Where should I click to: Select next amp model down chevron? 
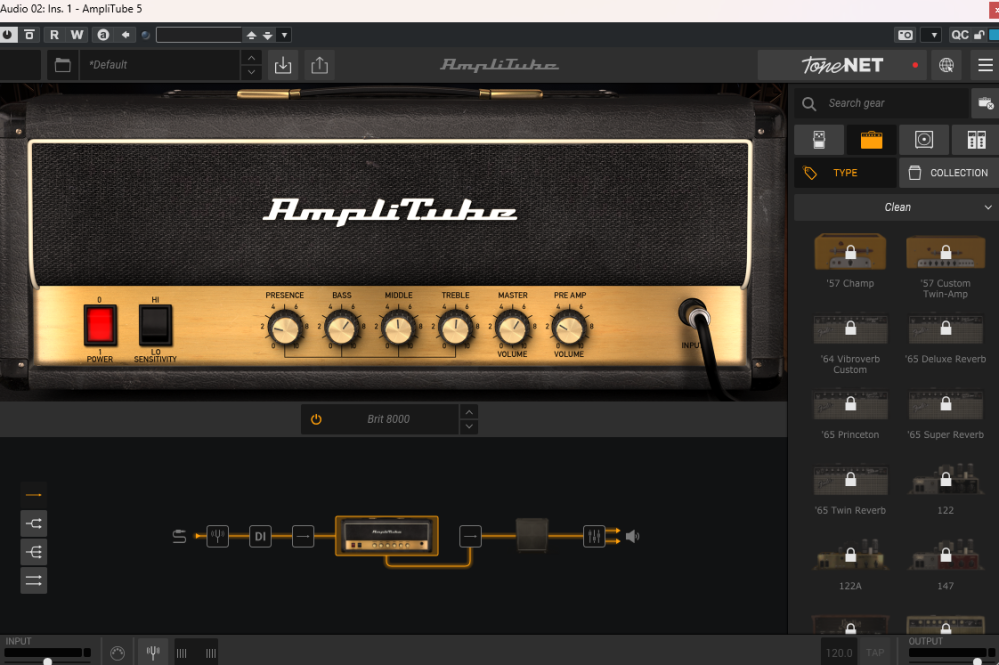469,427
